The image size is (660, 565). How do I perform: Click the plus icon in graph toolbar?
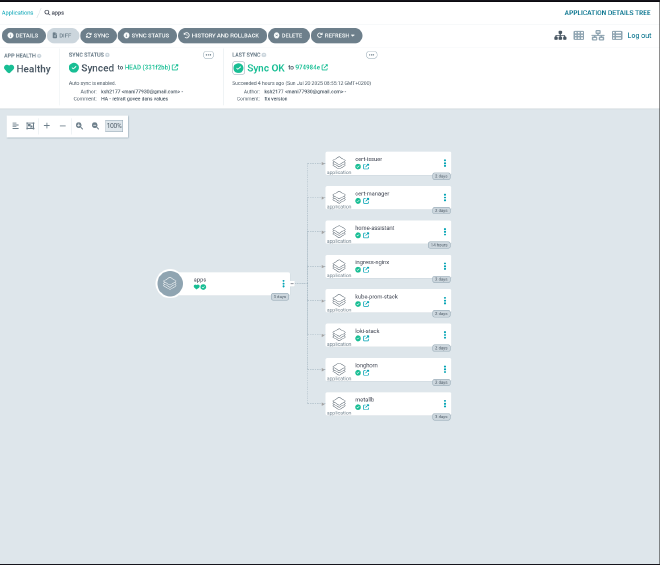pyautogui.click(x=46, y=126)
